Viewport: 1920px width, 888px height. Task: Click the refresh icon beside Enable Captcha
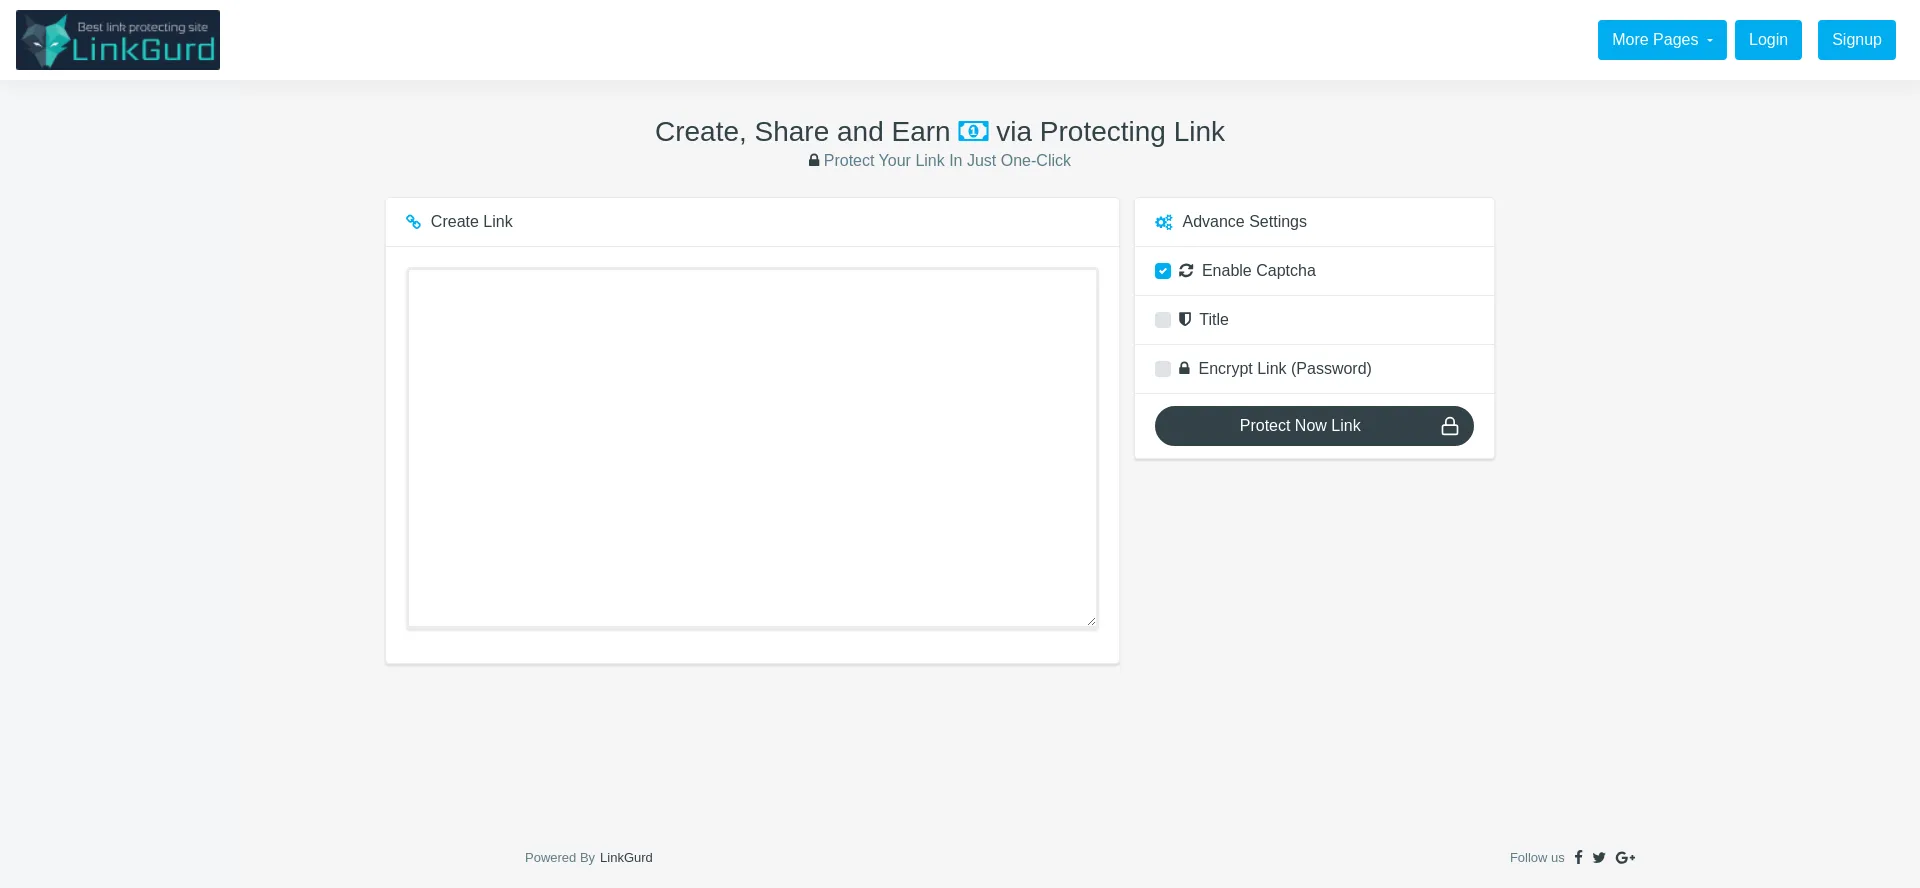(x=1186, y=271)
